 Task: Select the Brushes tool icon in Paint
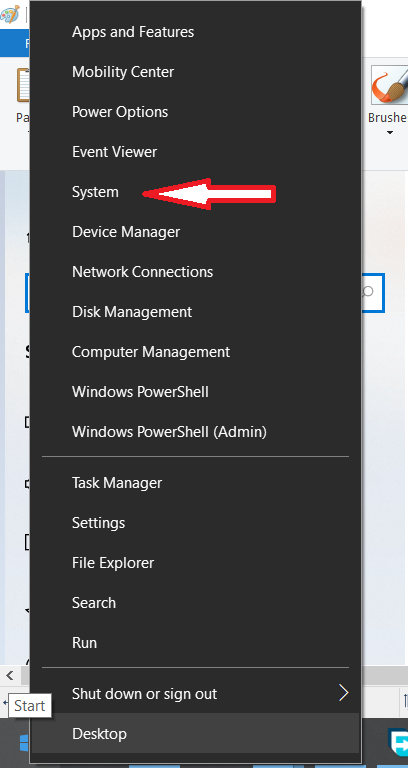tap(390, 85)
